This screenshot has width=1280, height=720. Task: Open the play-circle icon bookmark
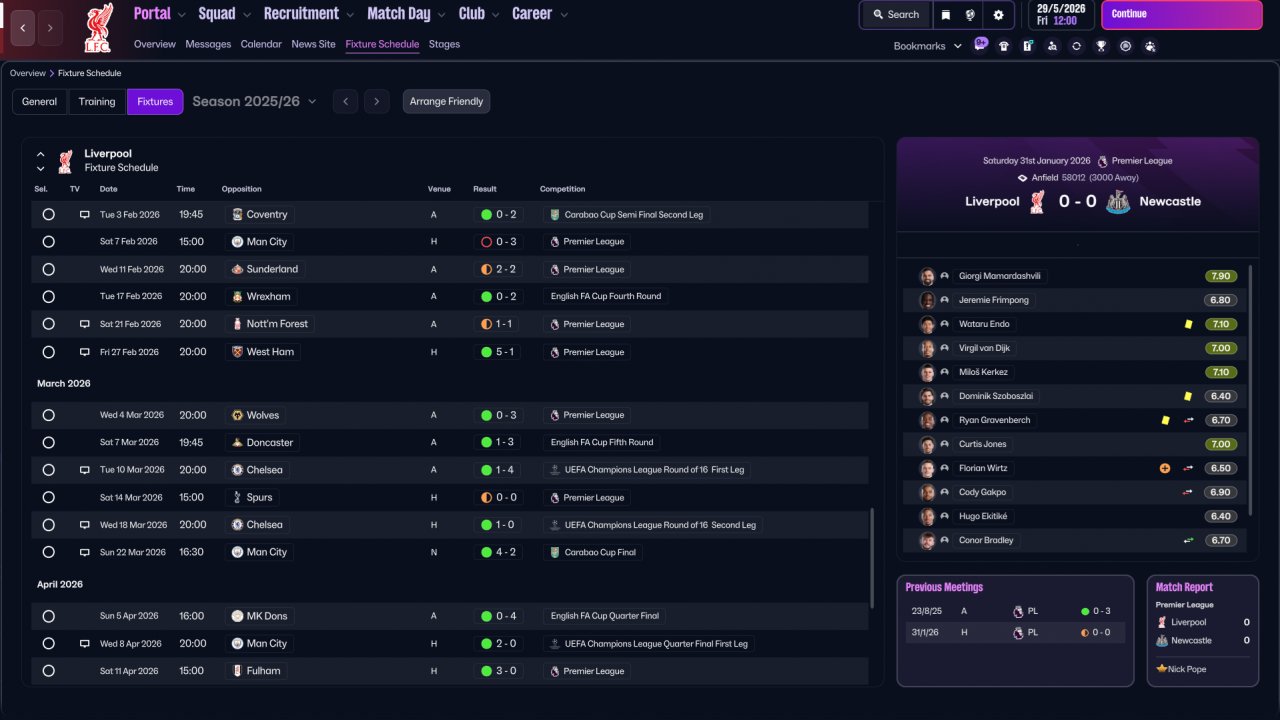click(x=1125, y=46)
